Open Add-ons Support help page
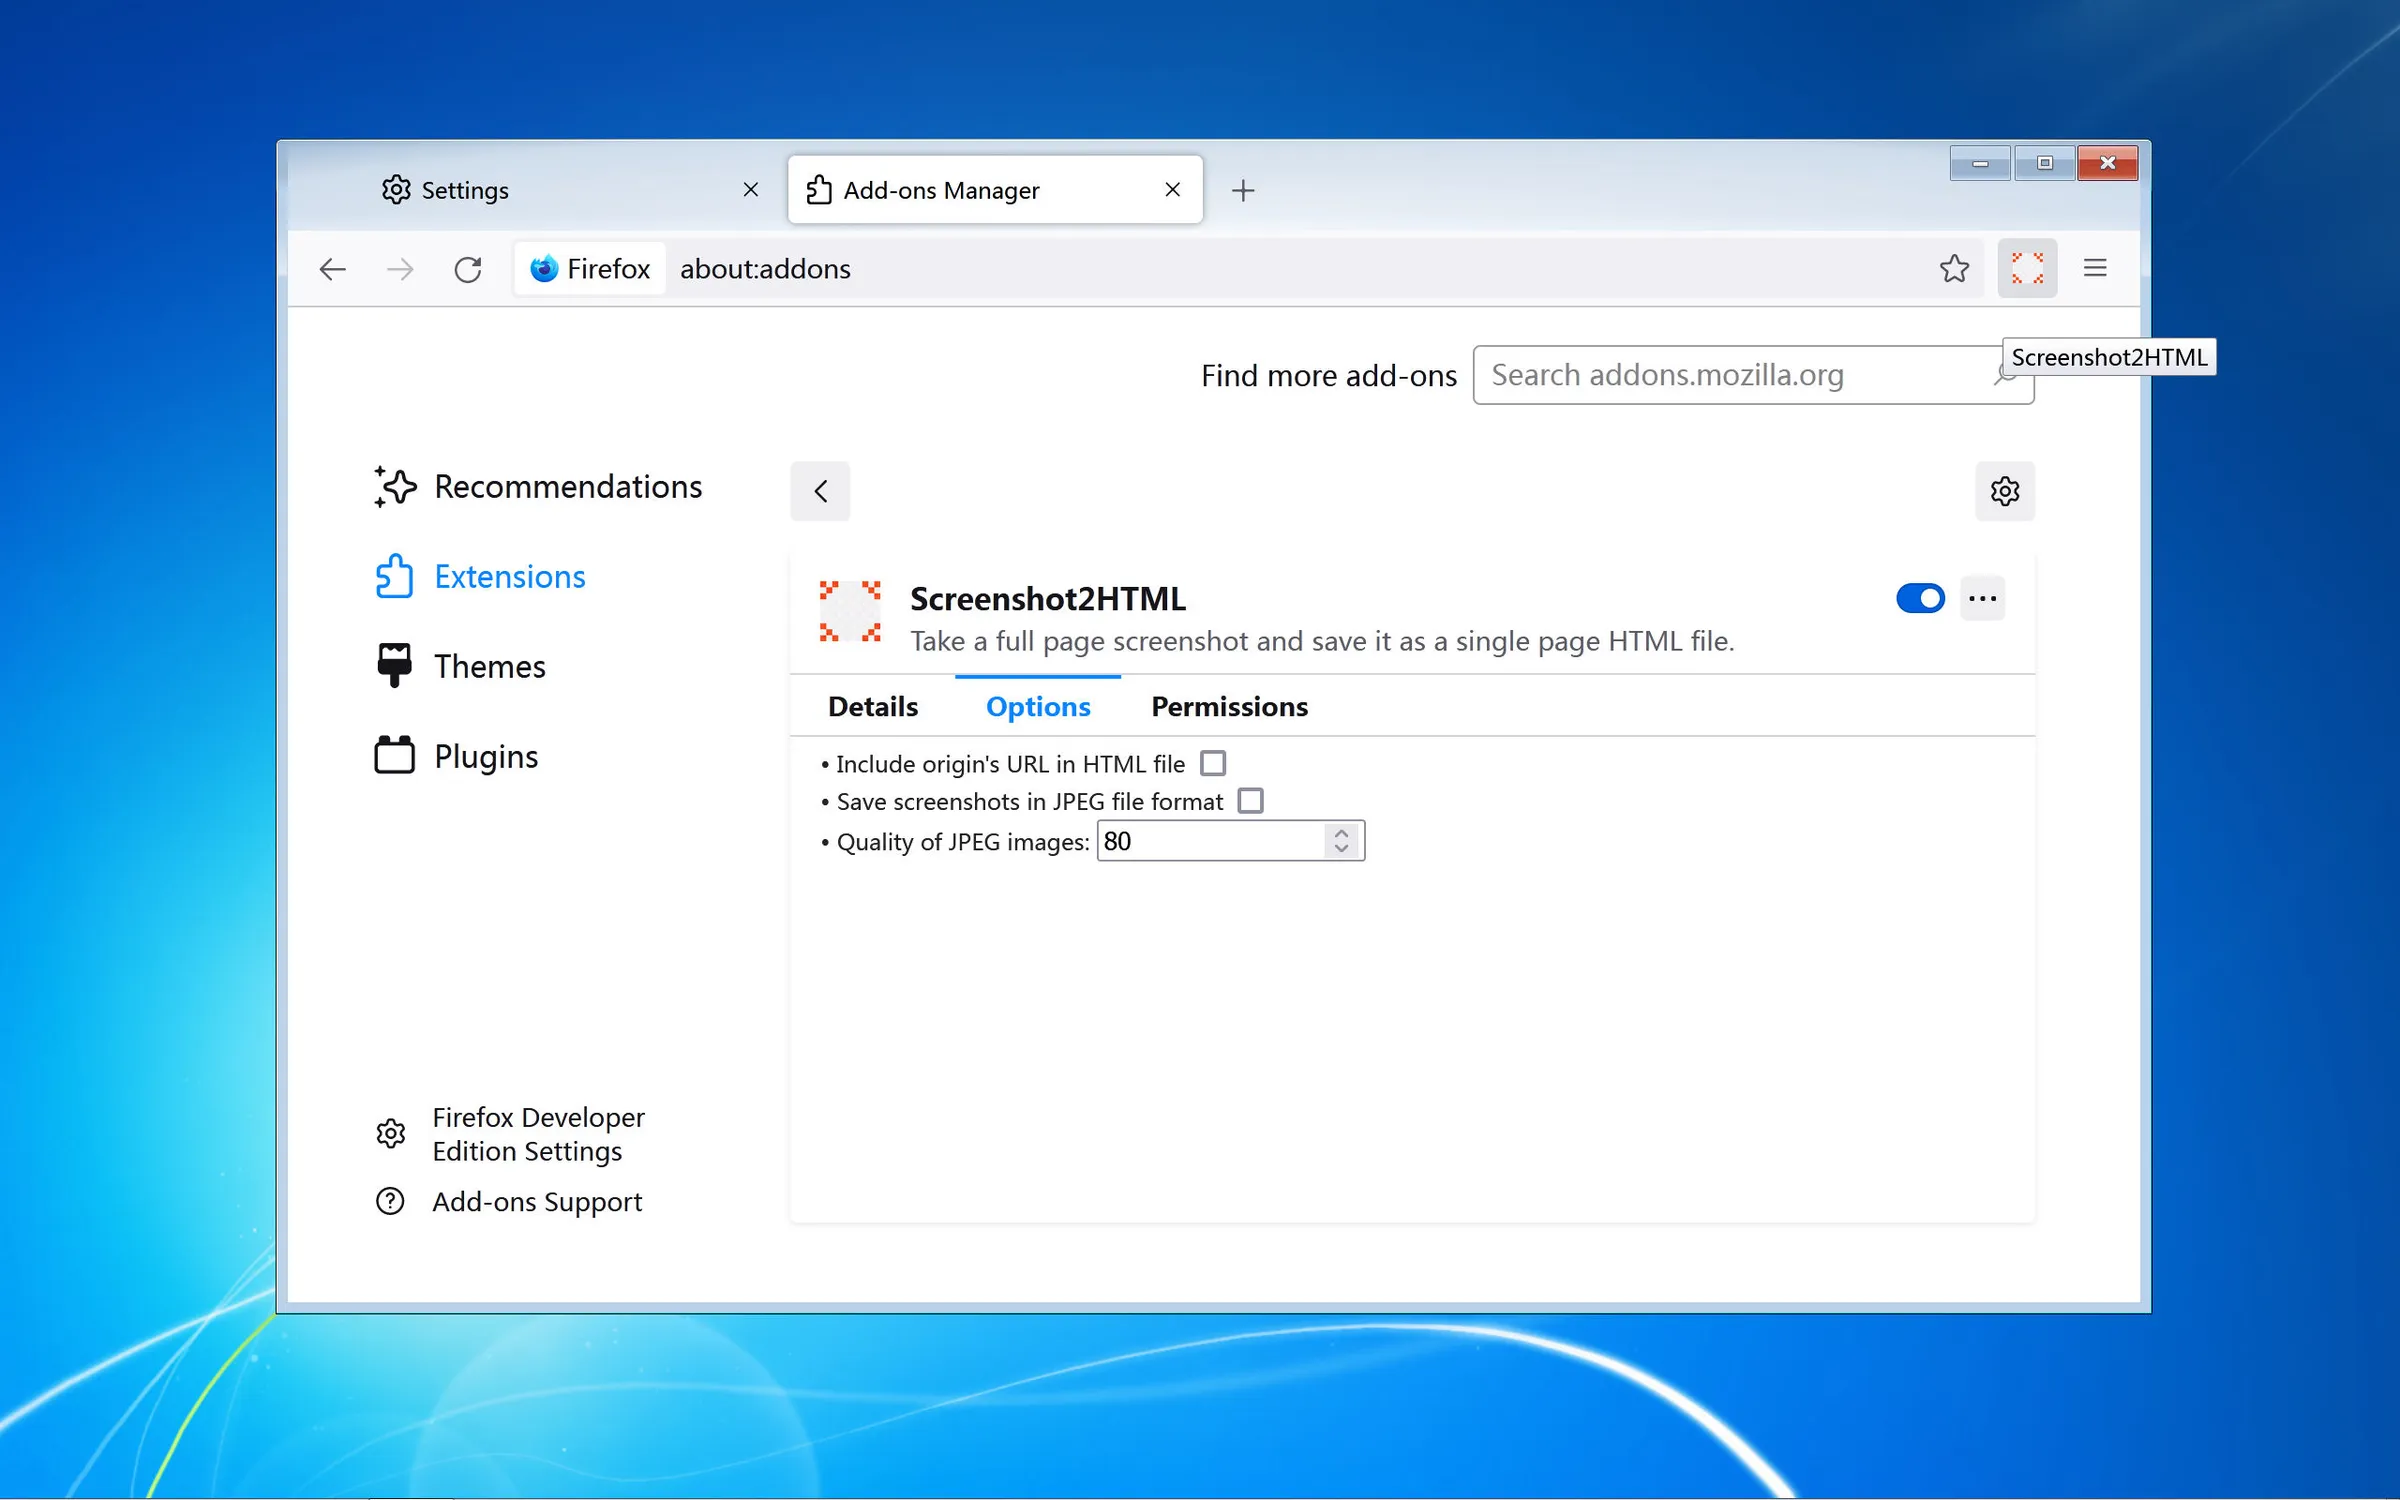Viewport: 2400px width, 1500px height. pos(537,1201)
